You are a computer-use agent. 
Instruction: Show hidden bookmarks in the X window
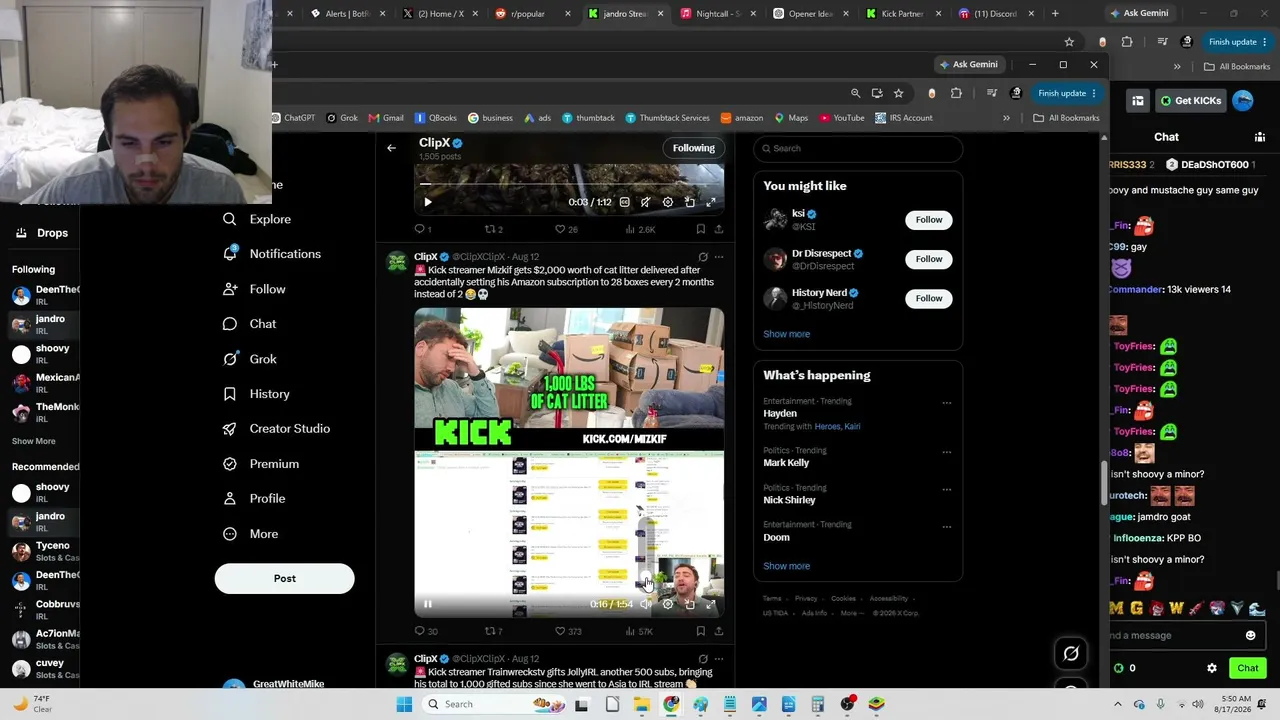tap(1006, 118)
